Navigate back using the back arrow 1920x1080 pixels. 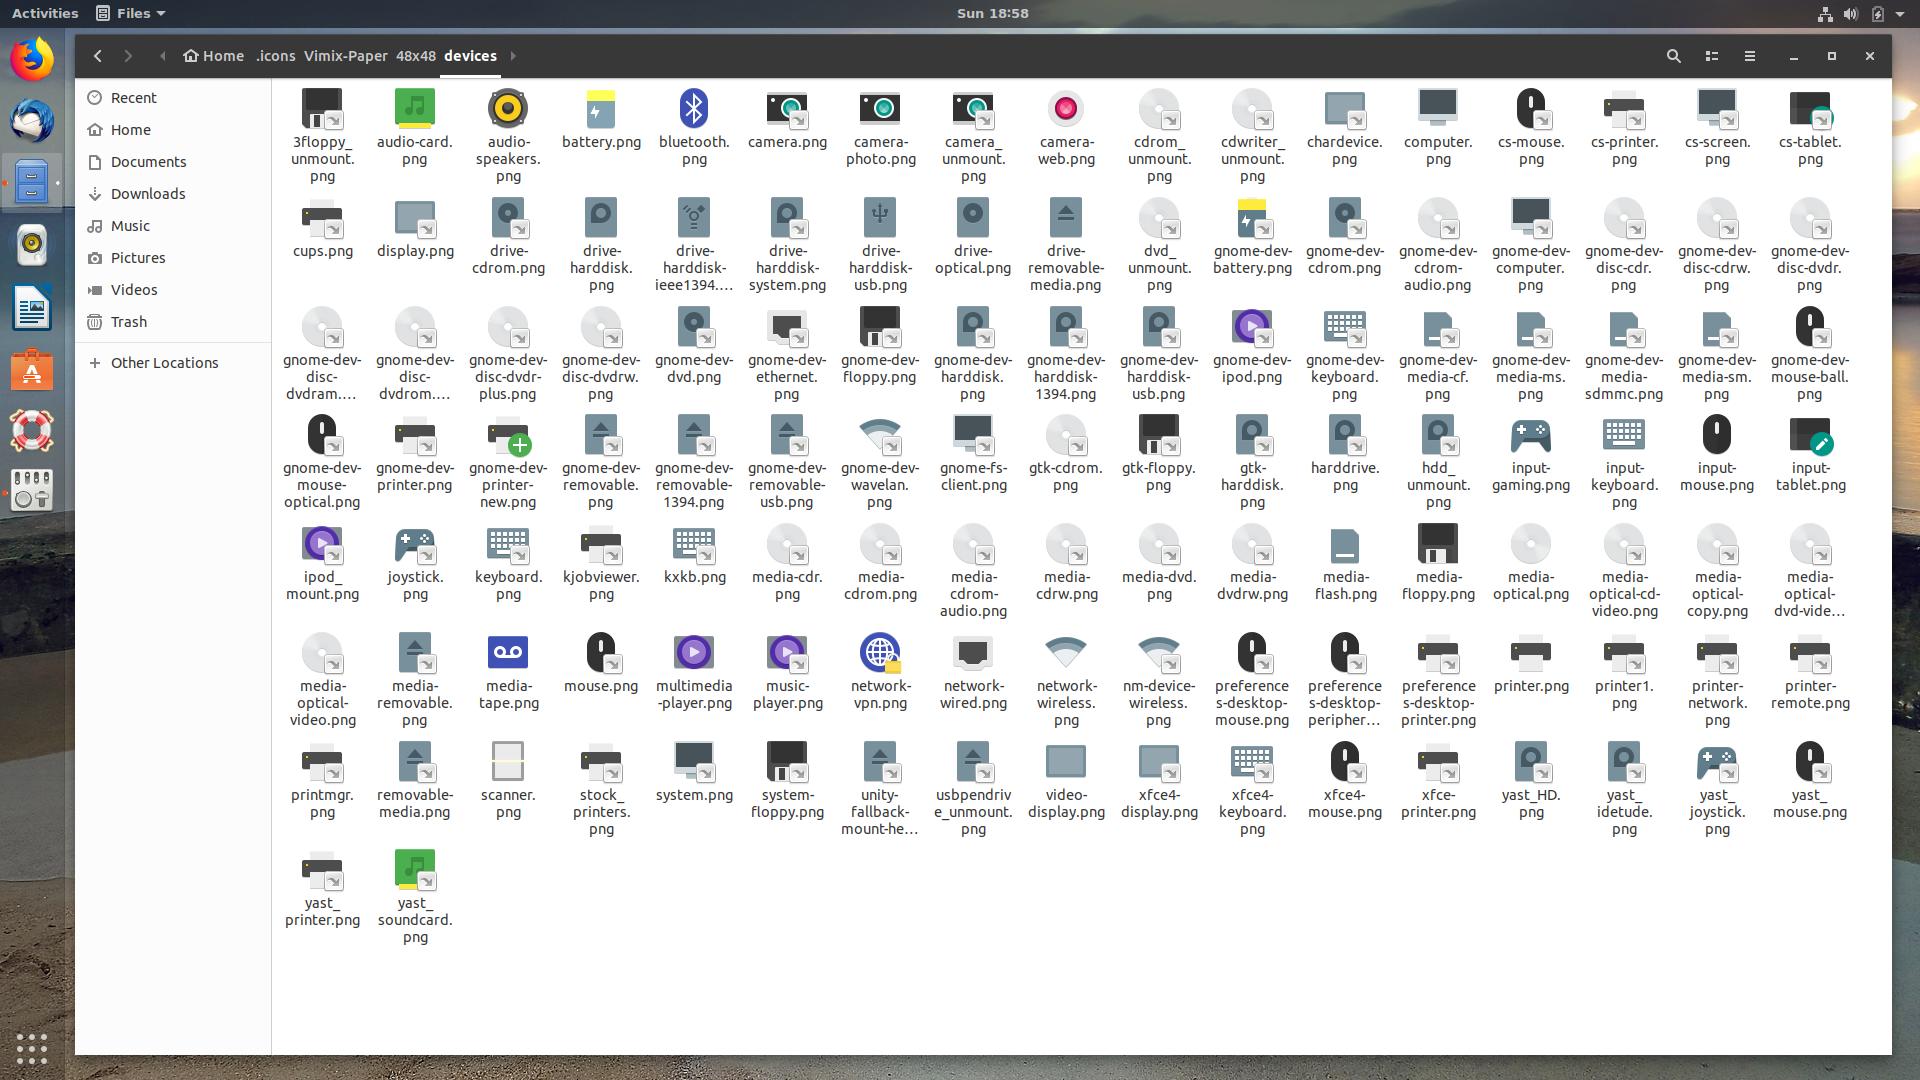(x=97, y=56)
